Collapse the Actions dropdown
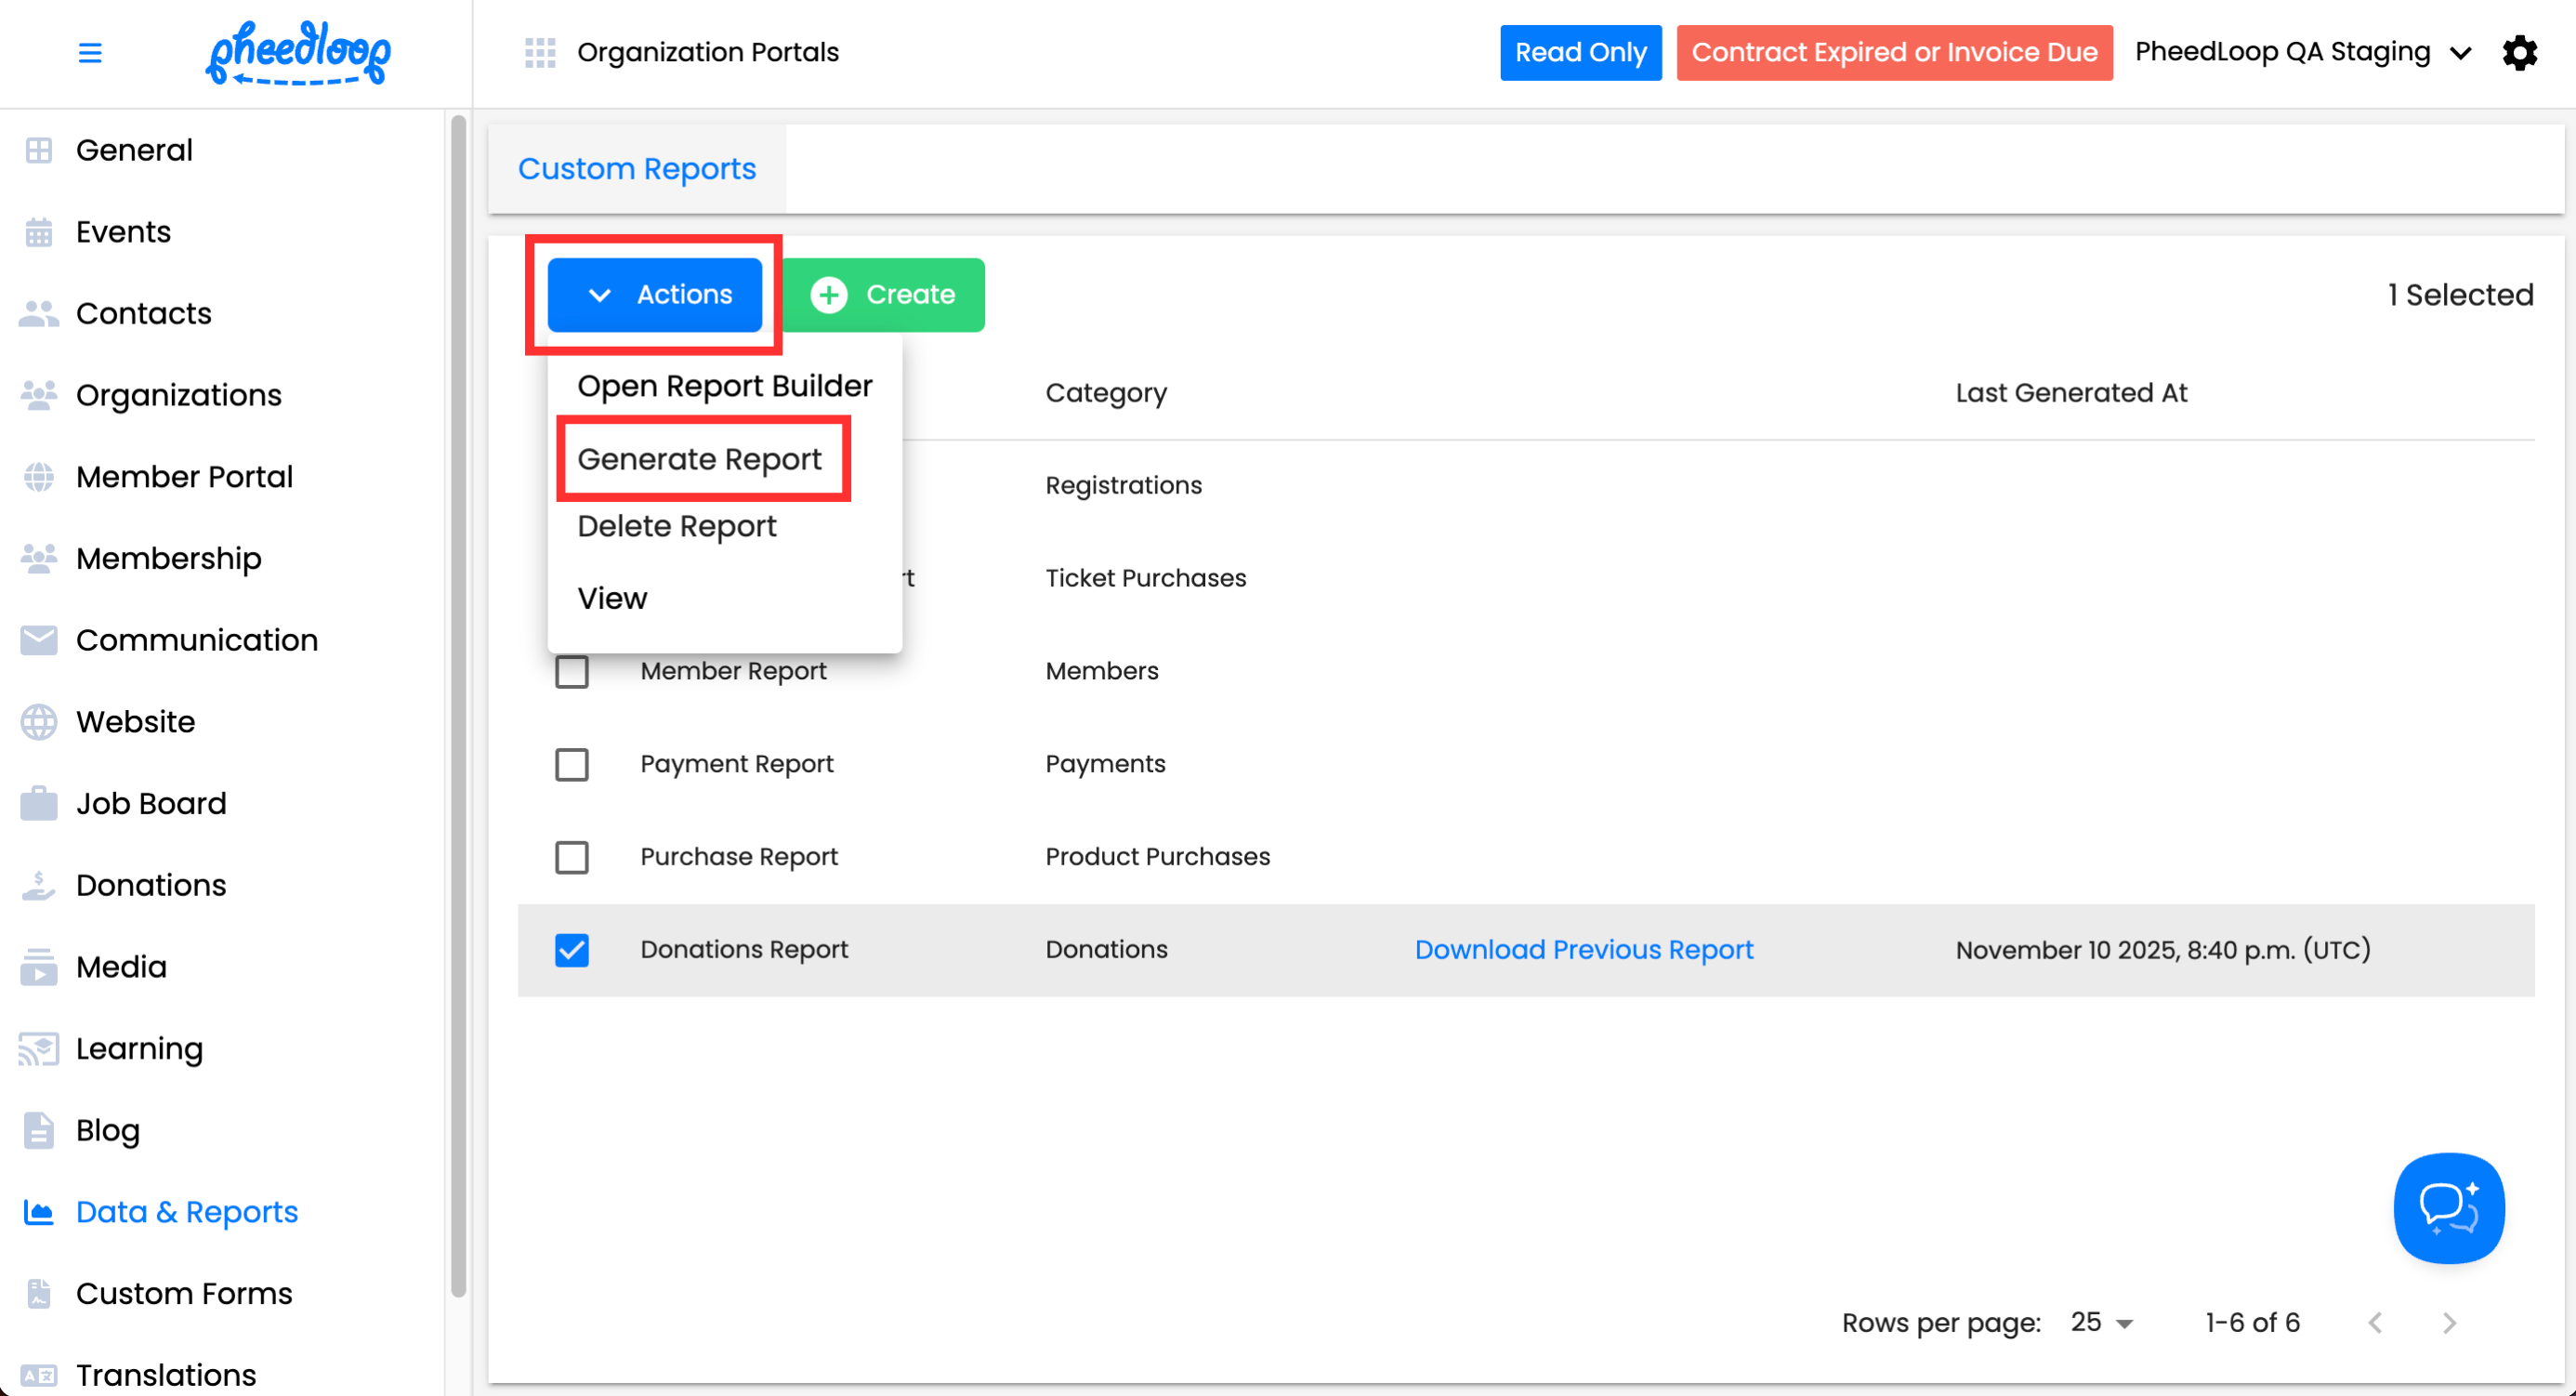2576x1396 pixels. coord(655,295)
